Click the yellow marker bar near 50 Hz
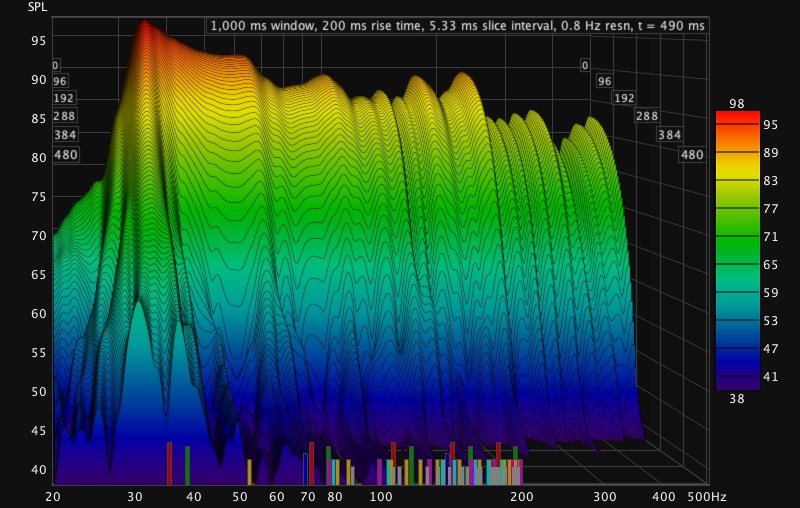This screenshot has height=508, width=800. 249,471
